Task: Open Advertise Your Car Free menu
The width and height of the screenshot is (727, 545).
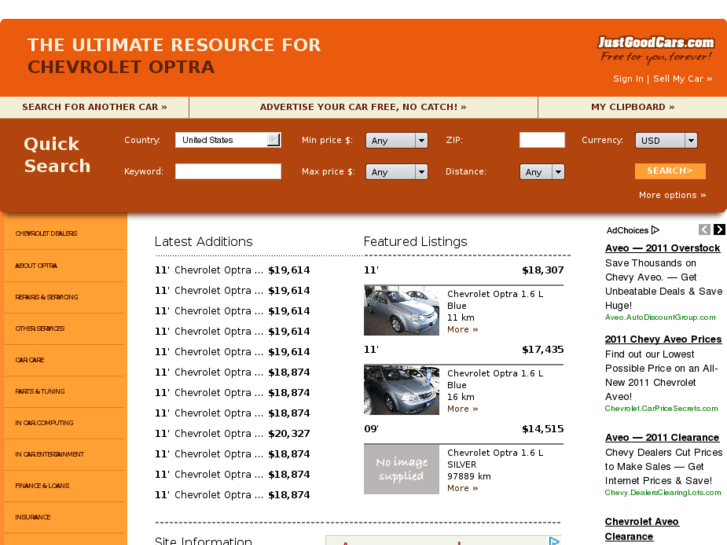Action: pyautogui.click(x=363, y=107)
